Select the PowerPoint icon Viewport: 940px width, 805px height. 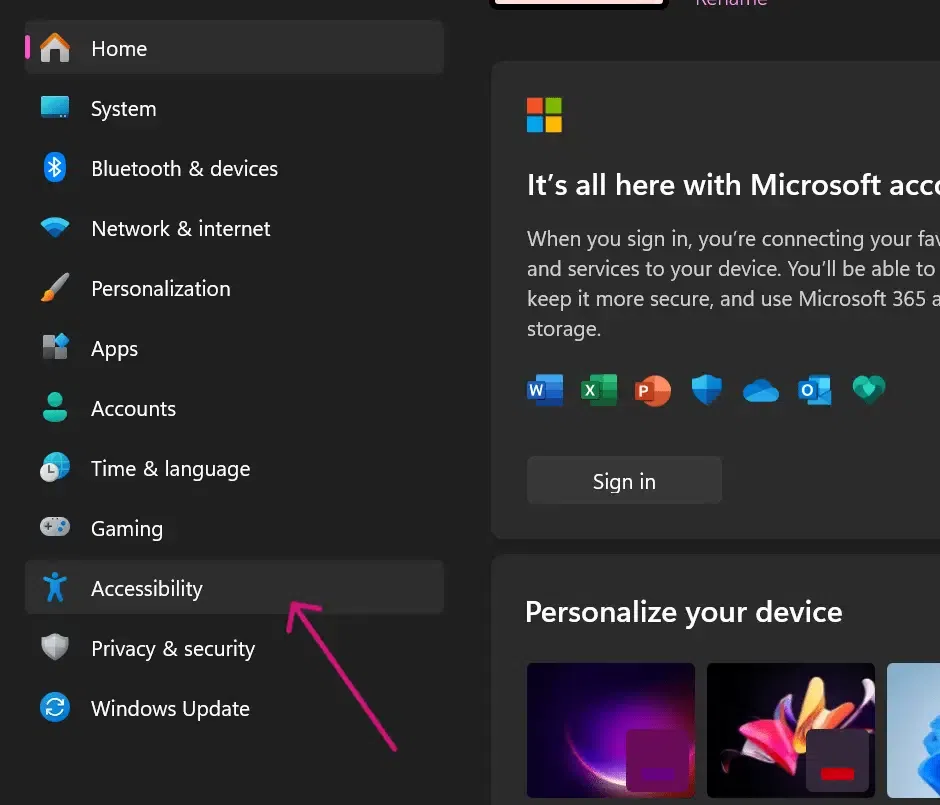pos(652,390)
